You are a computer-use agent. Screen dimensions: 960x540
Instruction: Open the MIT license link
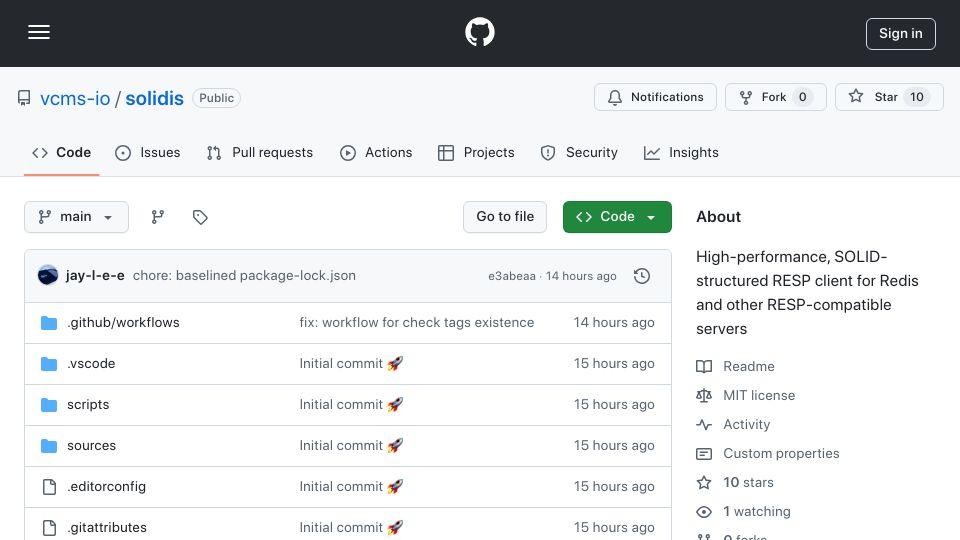(746, 396)
